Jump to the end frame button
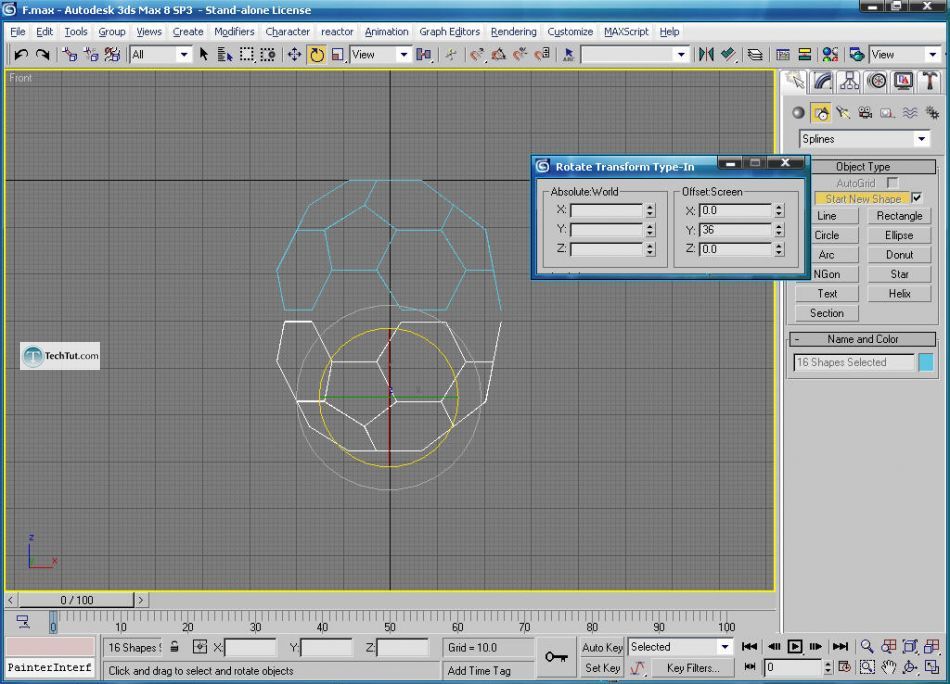The height and width of the screenshot is (684, 950). 840,646
